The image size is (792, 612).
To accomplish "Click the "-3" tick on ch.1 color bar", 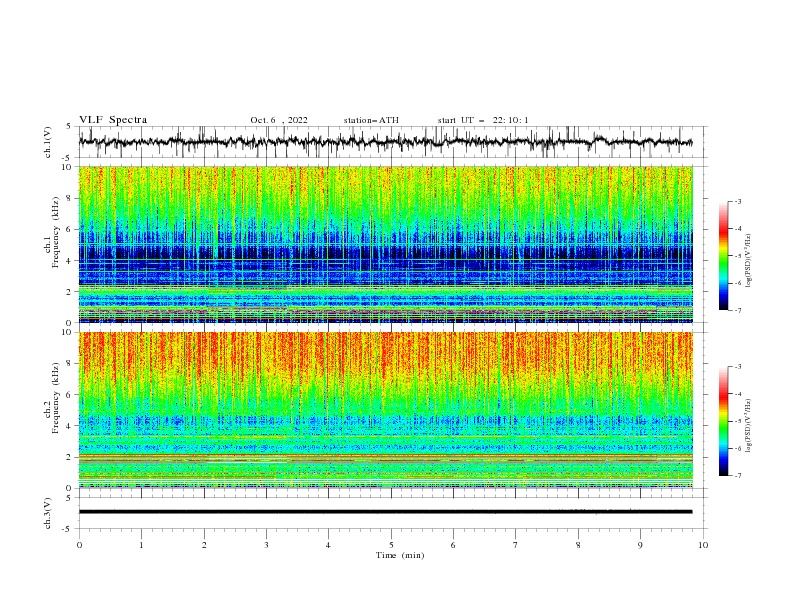I will click(738, 201).
